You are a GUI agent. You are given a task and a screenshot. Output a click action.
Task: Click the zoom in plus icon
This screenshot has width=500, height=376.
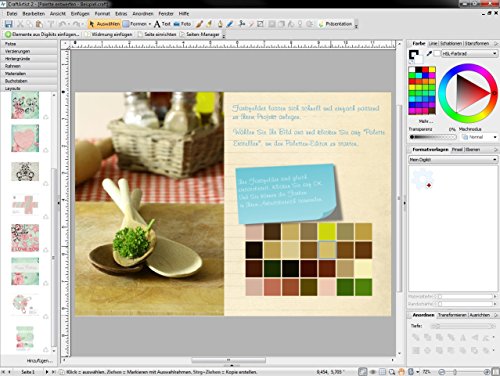[487, 372]
